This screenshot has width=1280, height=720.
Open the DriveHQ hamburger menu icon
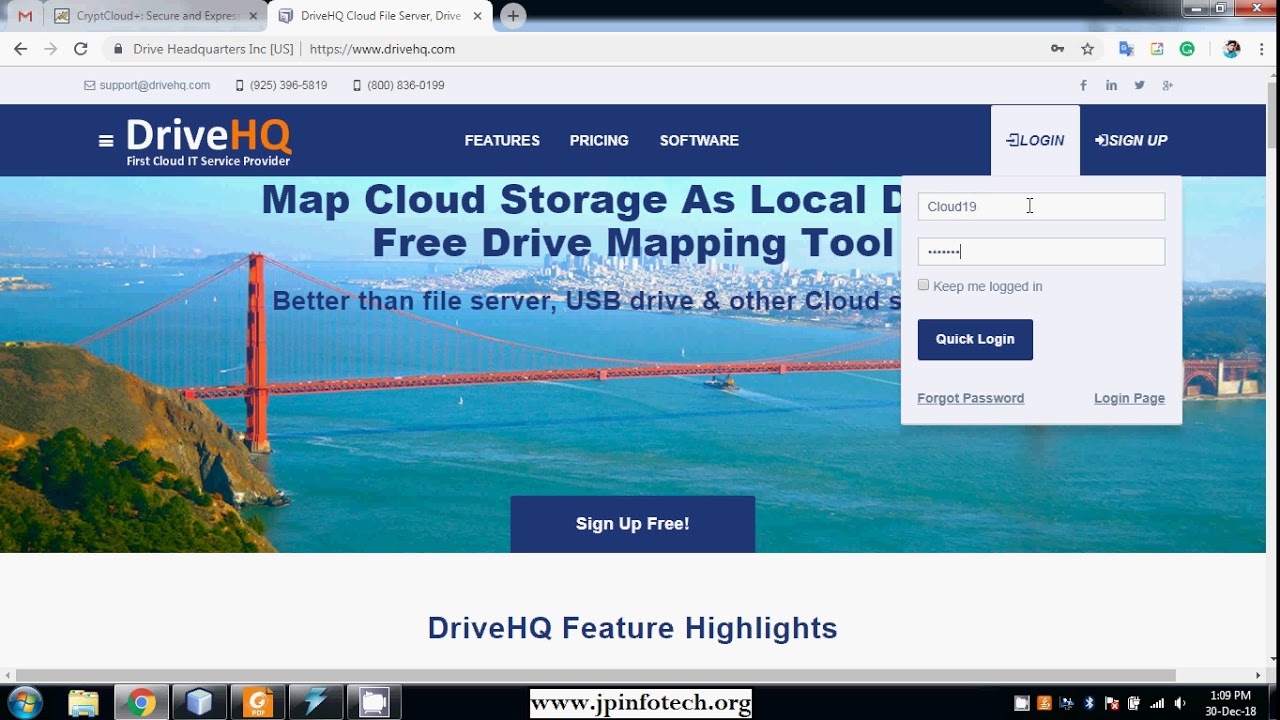click(106, 141)
